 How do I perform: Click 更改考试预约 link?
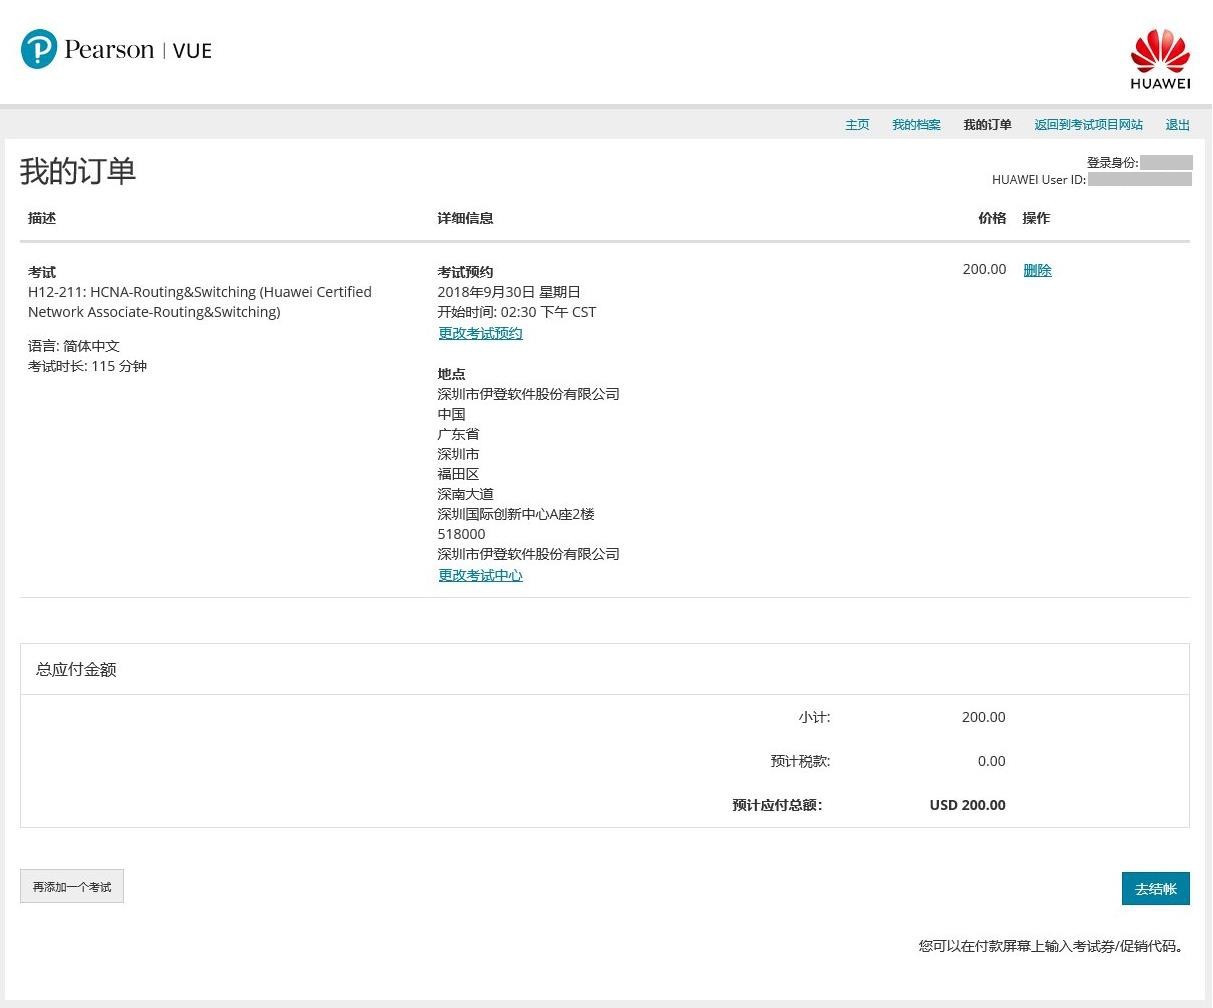480,333
